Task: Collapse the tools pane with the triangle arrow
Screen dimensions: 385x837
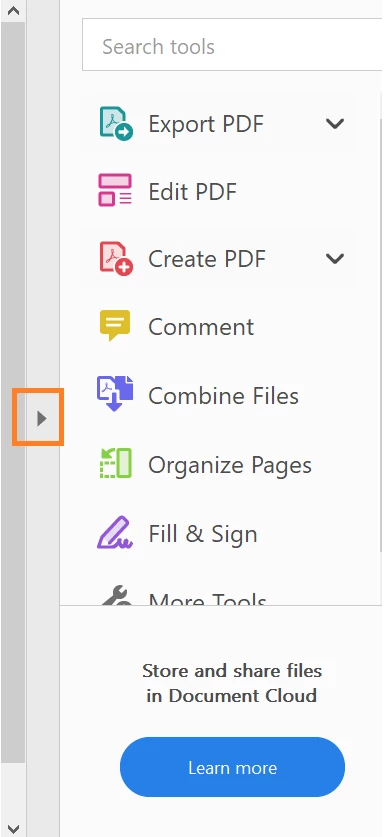Action: 42,418
